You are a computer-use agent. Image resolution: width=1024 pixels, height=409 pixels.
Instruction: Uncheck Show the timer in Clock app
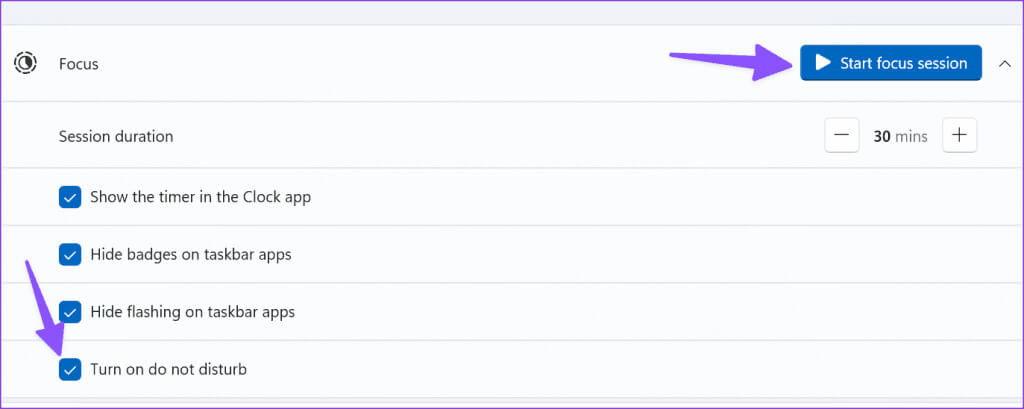[70, 197]
